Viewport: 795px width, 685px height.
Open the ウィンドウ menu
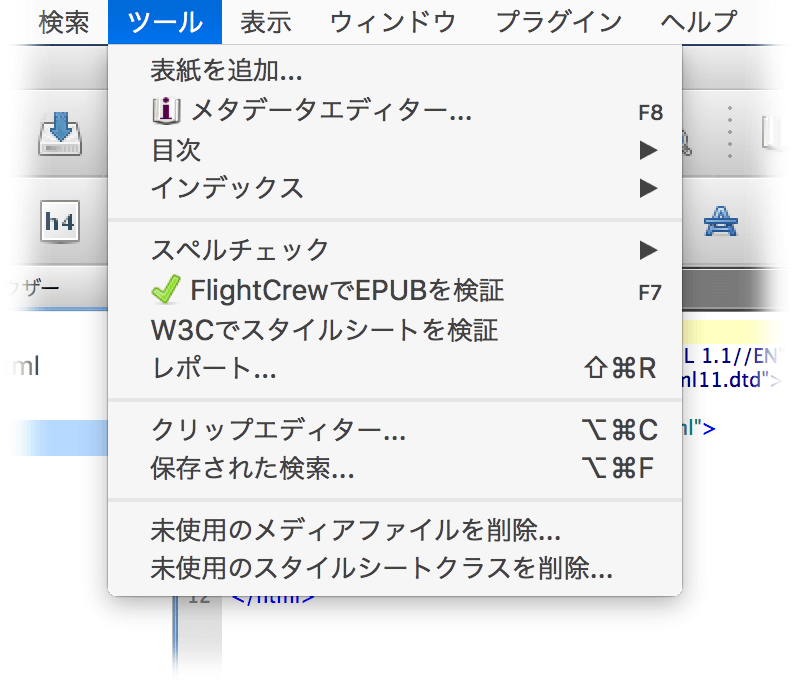(x=393, y=22)
